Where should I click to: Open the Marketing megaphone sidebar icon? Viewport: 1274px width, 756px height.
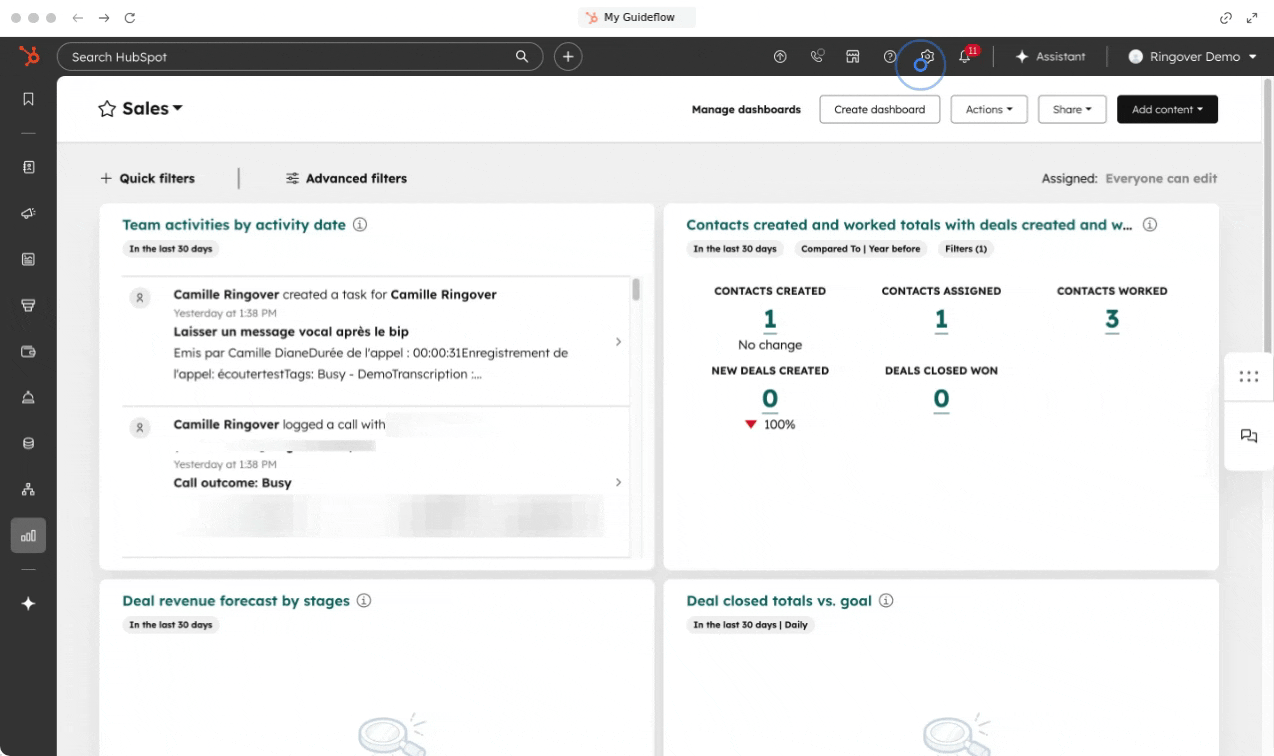pos(28,213)
